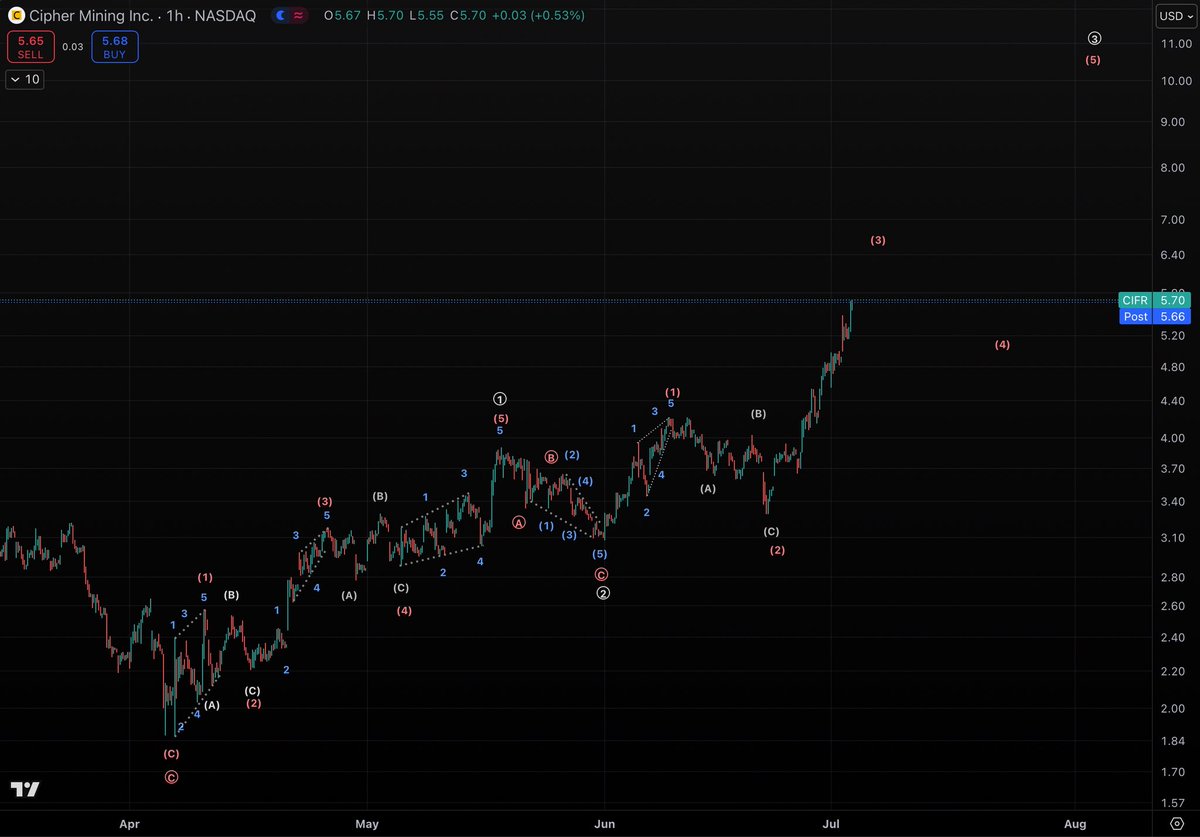Click the 6.40 price scale label
1200x837 pixels.
pyautogui.click(x=1172, y=256)
